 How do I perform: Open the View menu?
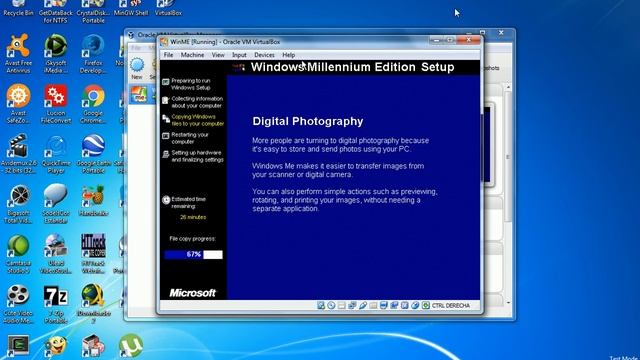(x=218, y=55)
